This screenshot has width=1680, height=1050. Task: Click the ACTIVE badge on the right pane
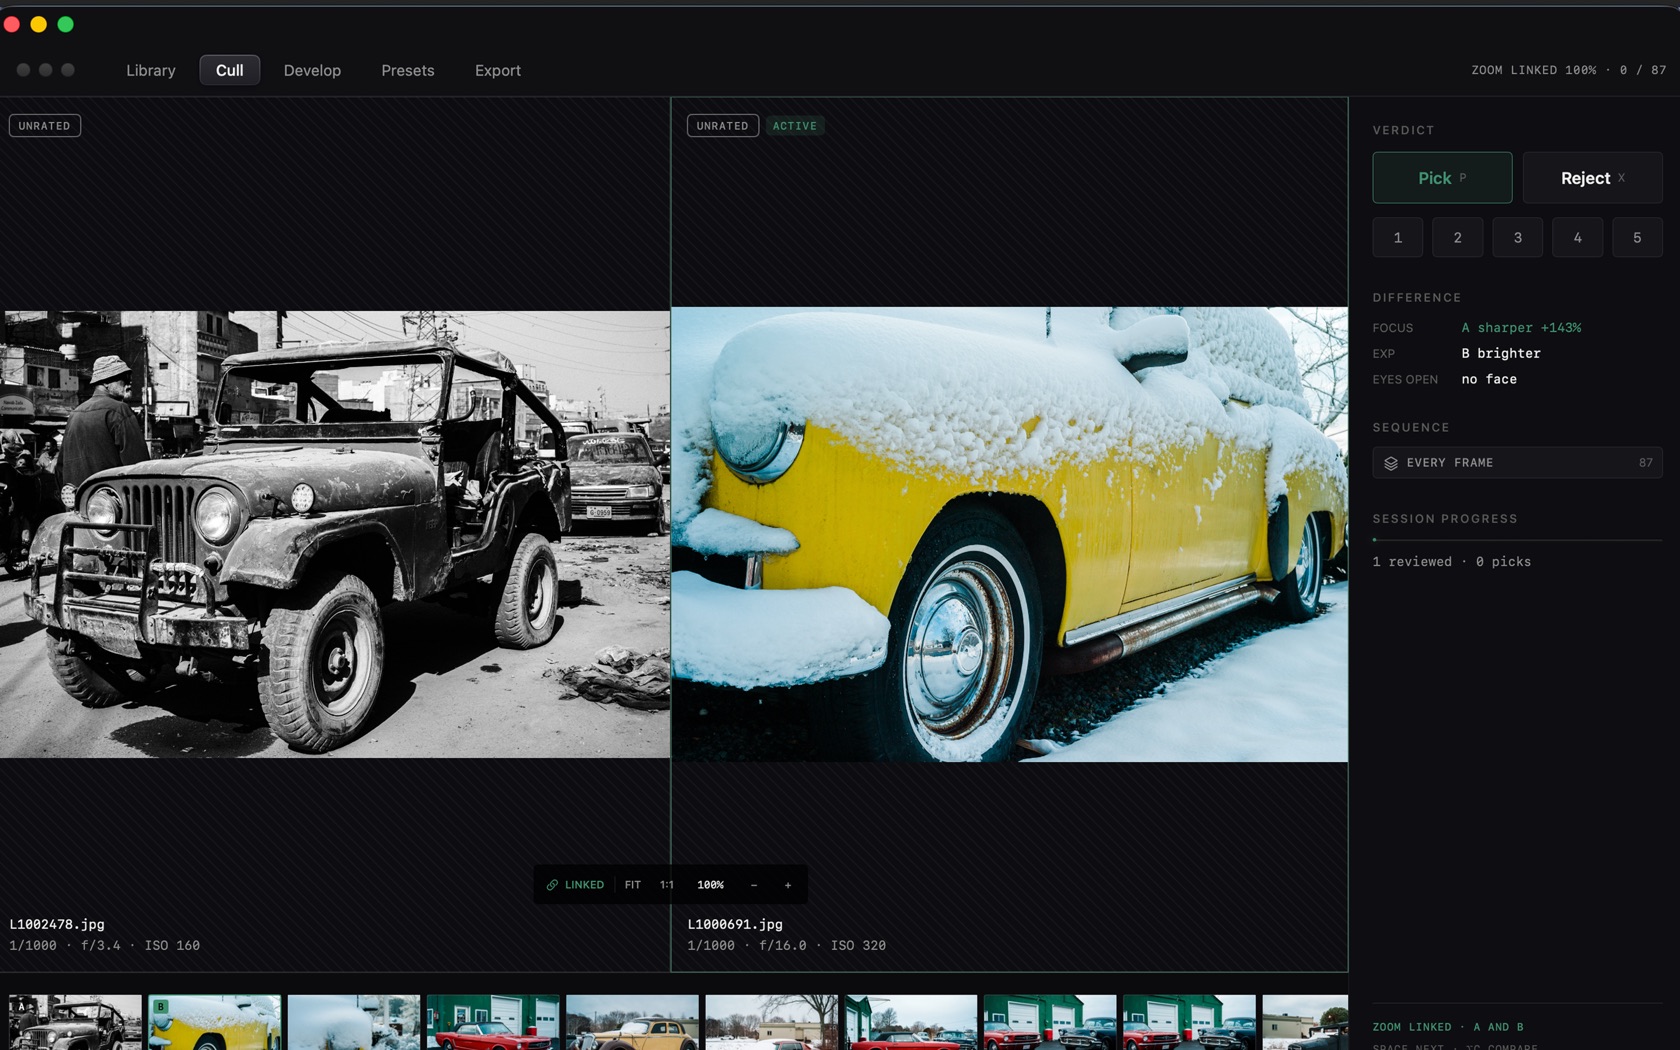pyautogui.click(x=795, y=126)
